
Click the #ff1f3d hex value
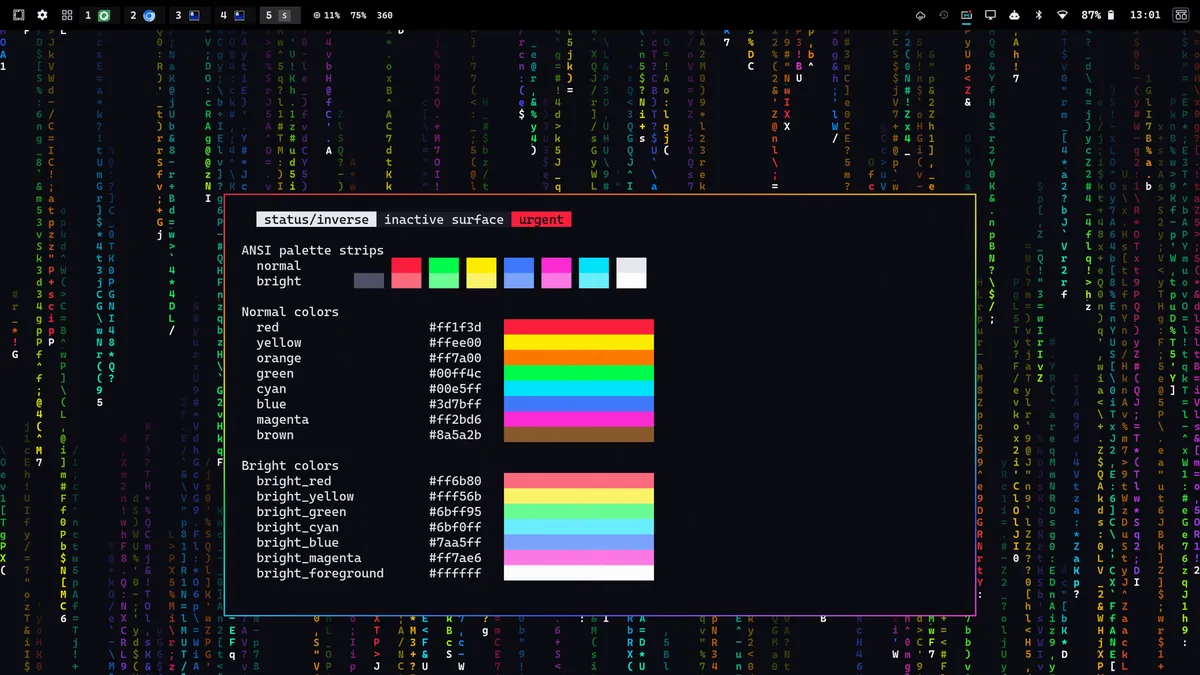[455, 327]
